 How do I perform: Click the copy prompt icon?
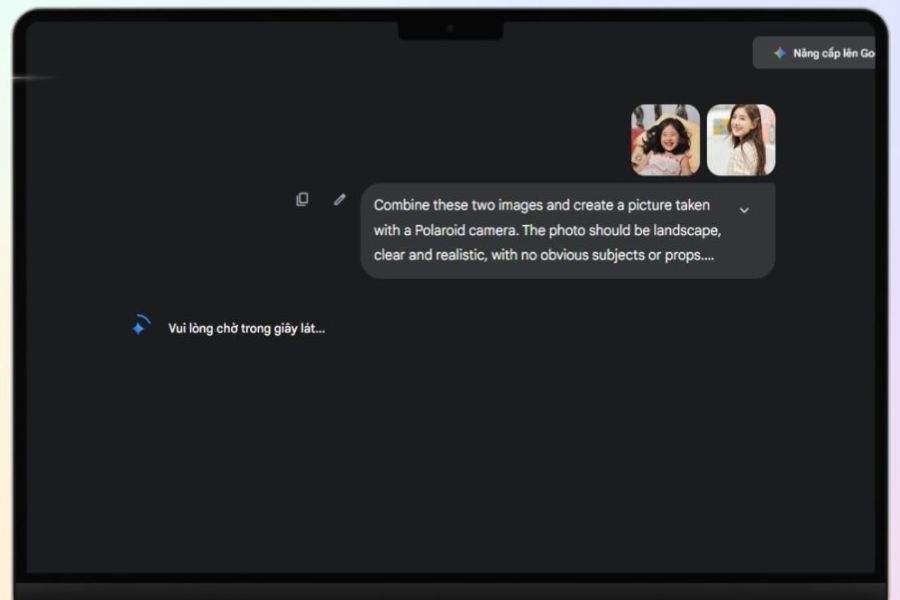pyautogui.click(x=302, y=200)
